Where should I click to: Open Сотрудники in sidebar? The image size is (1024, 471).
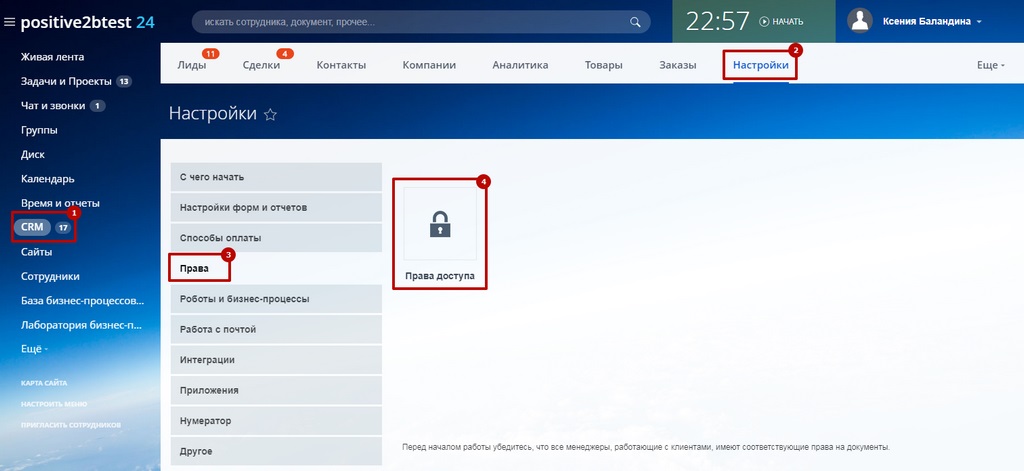pyautogui.click(x=50, y=276)
